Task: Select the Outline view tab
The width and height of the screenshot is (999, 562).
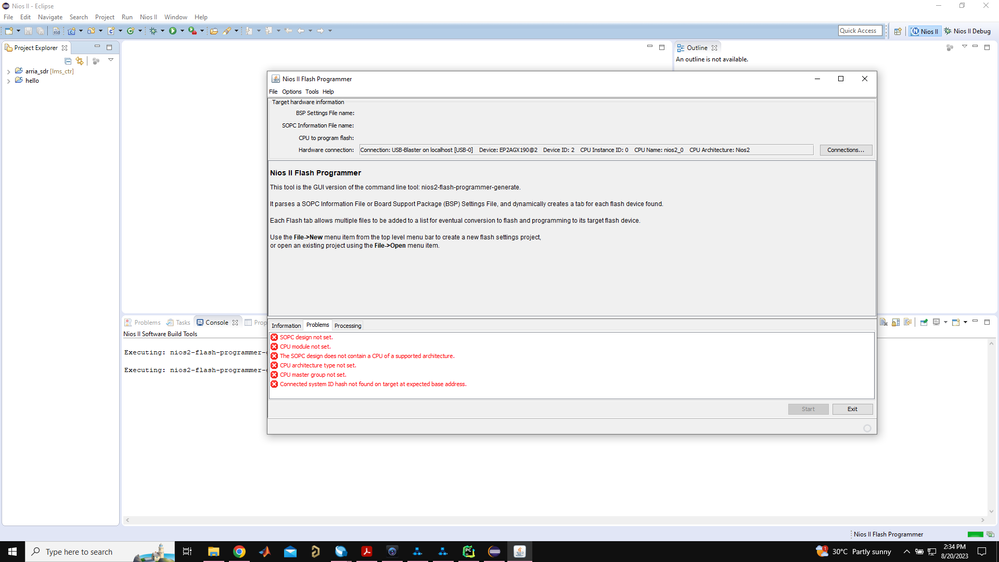Action: pos(696,48)
